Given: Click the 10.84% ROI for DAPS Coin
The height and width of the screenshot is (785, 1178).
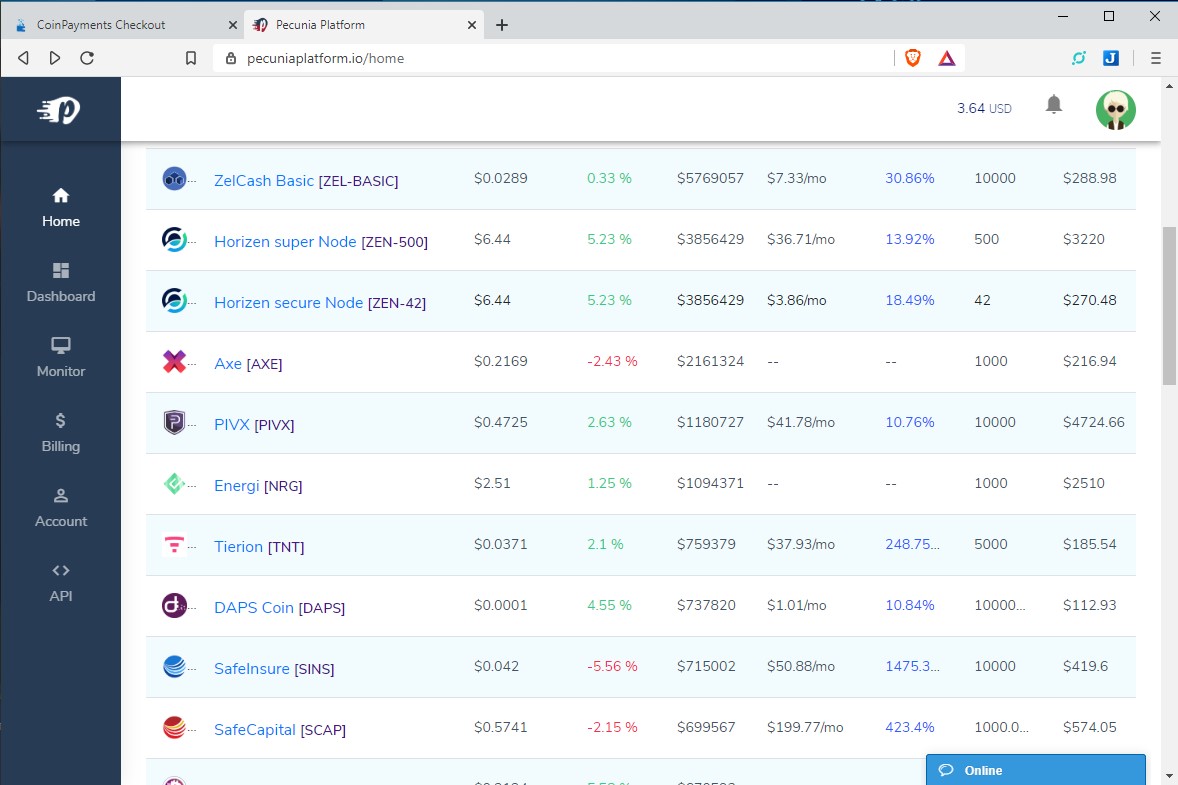Looking at the screenshot, I should coord(910,605).
